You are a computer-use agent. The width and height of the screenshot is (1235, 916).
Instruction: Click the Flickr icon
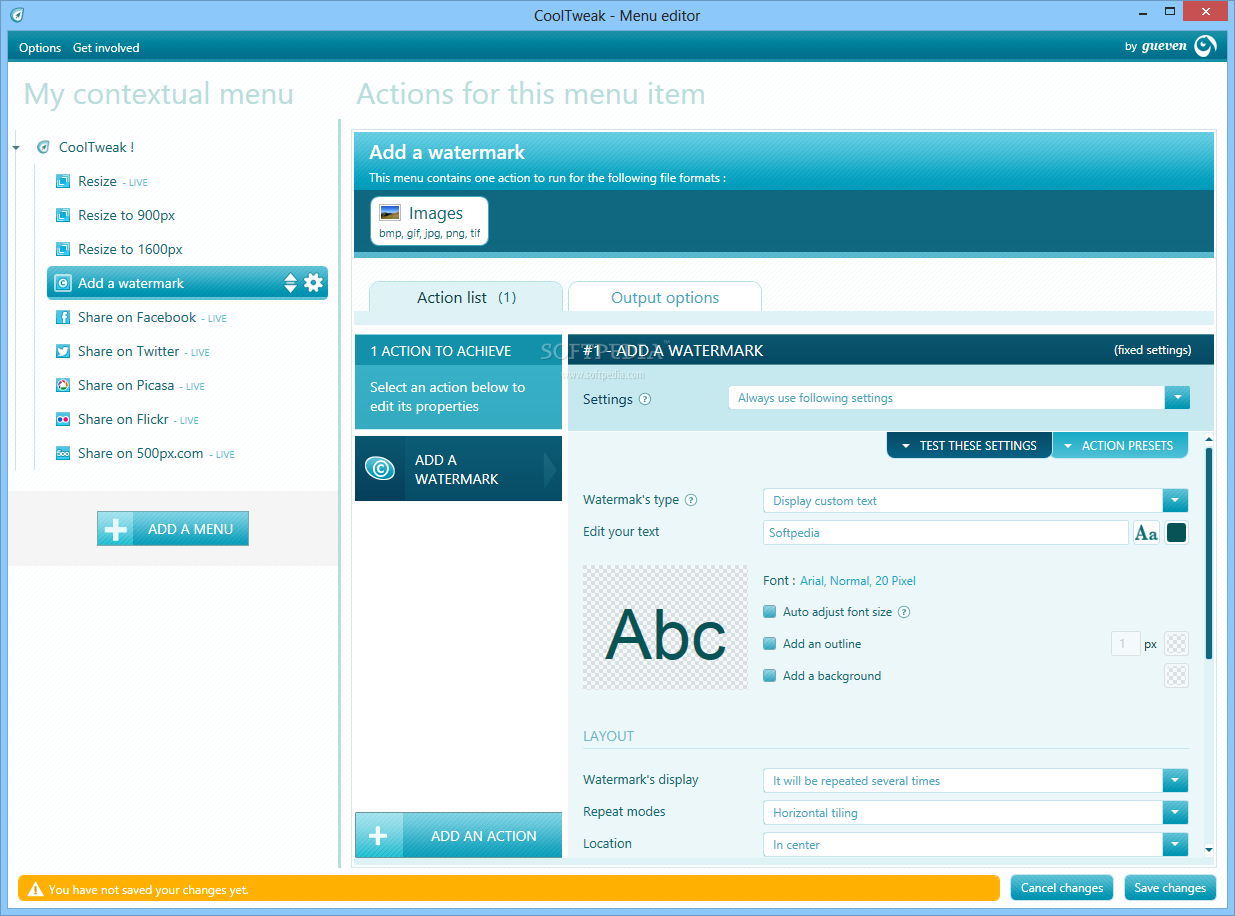tap(63, 419)
